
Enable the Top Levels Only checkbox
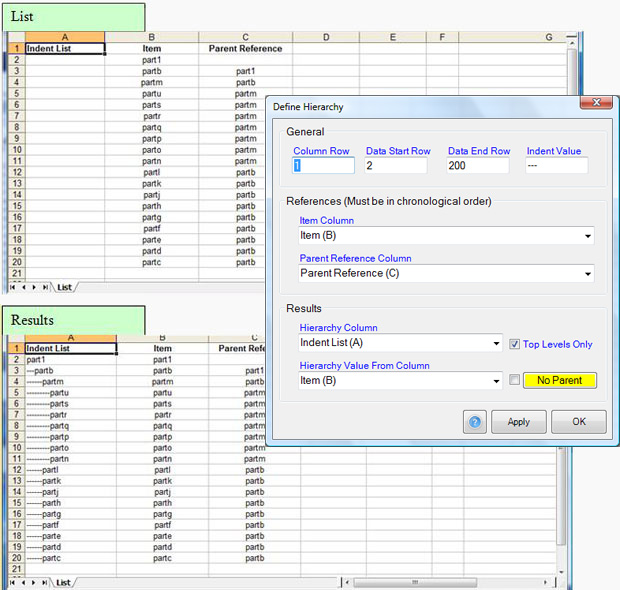[x=515, y=344]
